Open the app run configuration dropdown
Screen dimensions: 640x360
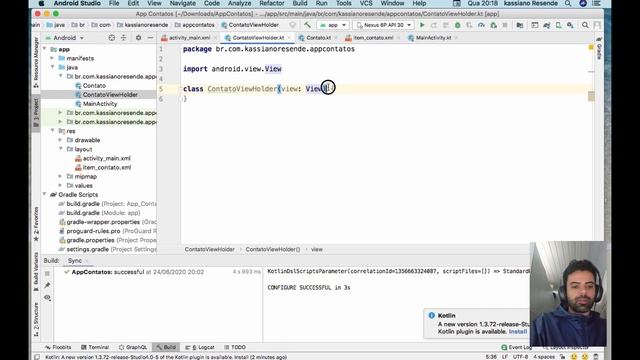(333, 25)
